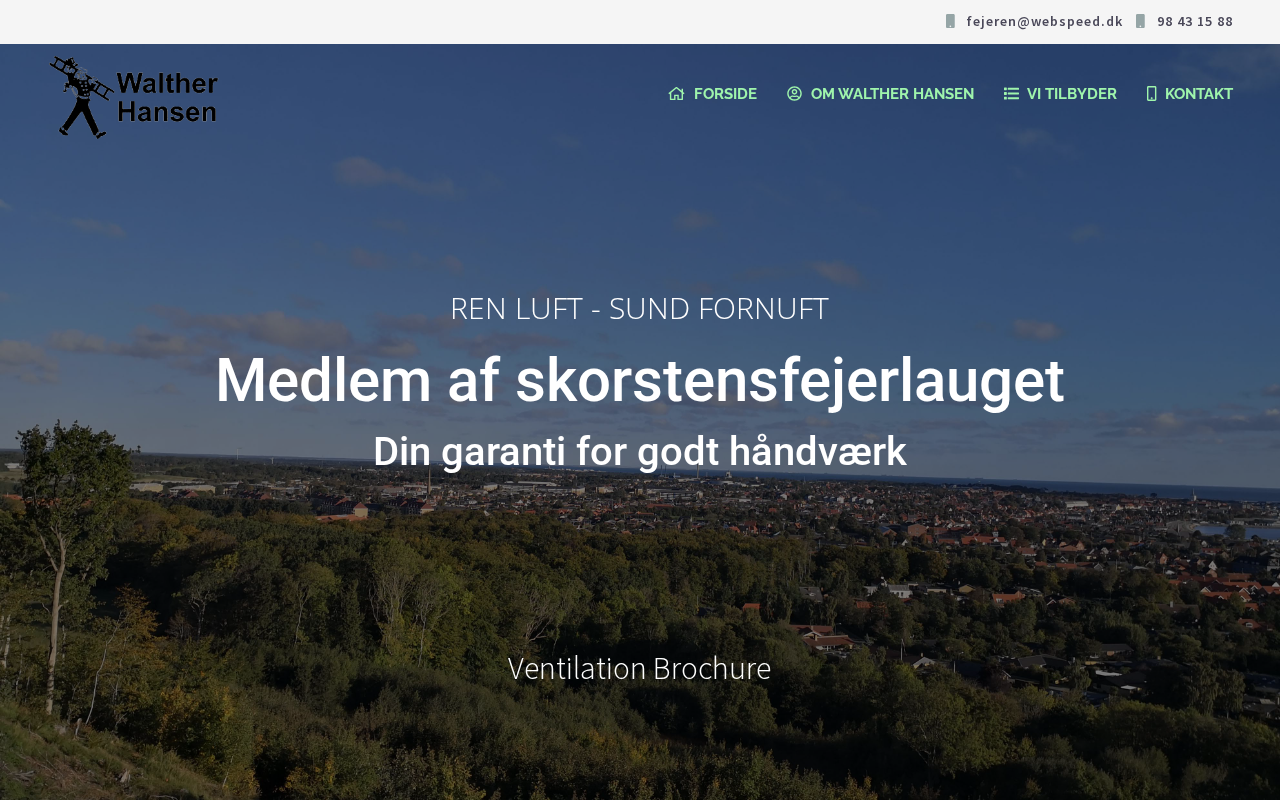
Task: Click the Walther Hansen logo text
Action: pyautogui.click(x=167, y=98)
